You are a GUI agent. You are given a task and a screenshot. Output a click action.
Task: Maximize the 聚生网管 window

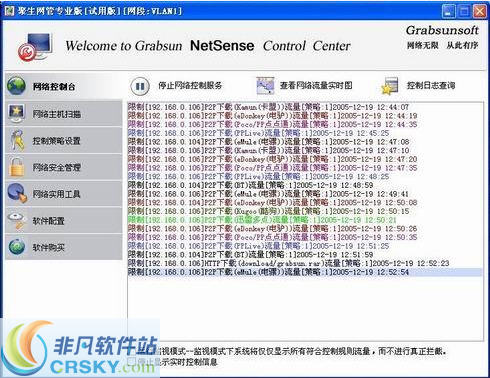click(464, 11)
